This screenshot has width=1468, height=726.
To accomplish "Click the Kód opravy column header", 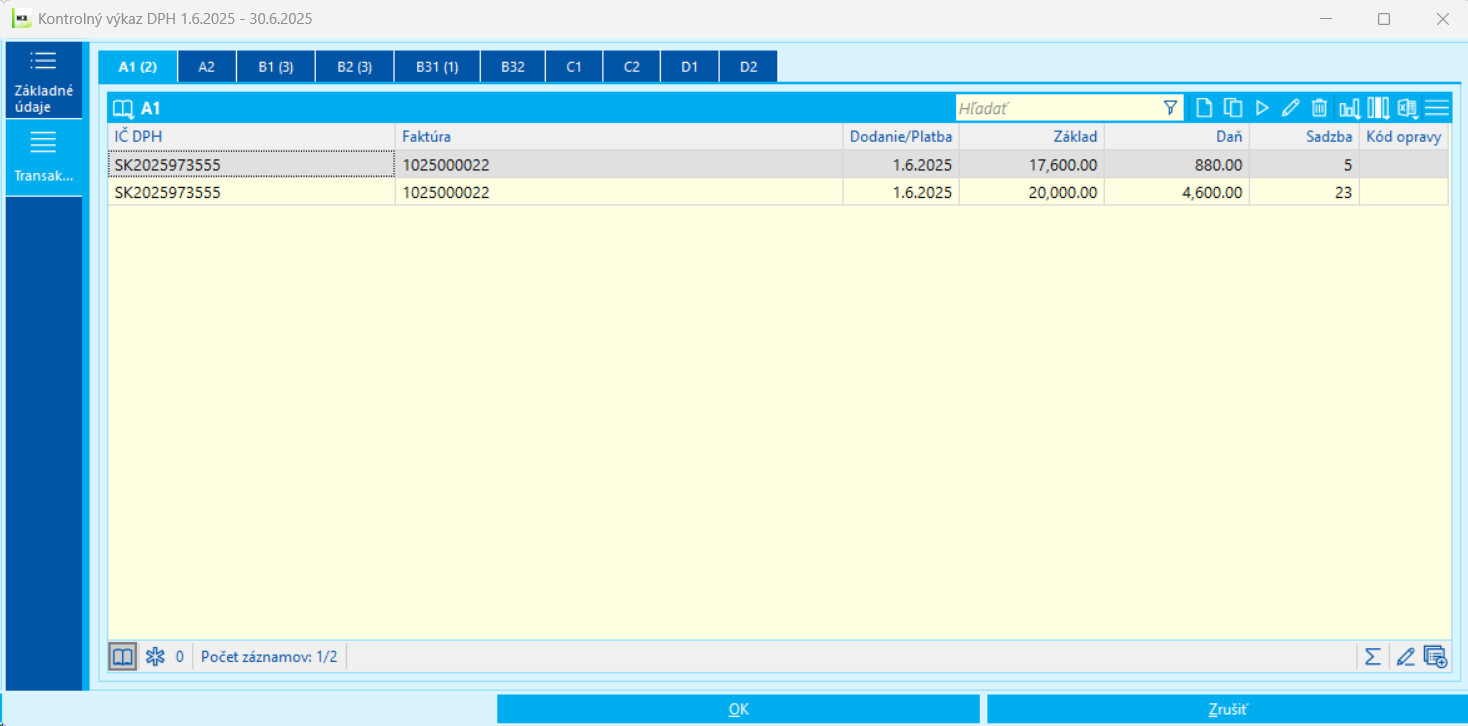I will point(1404,137).
